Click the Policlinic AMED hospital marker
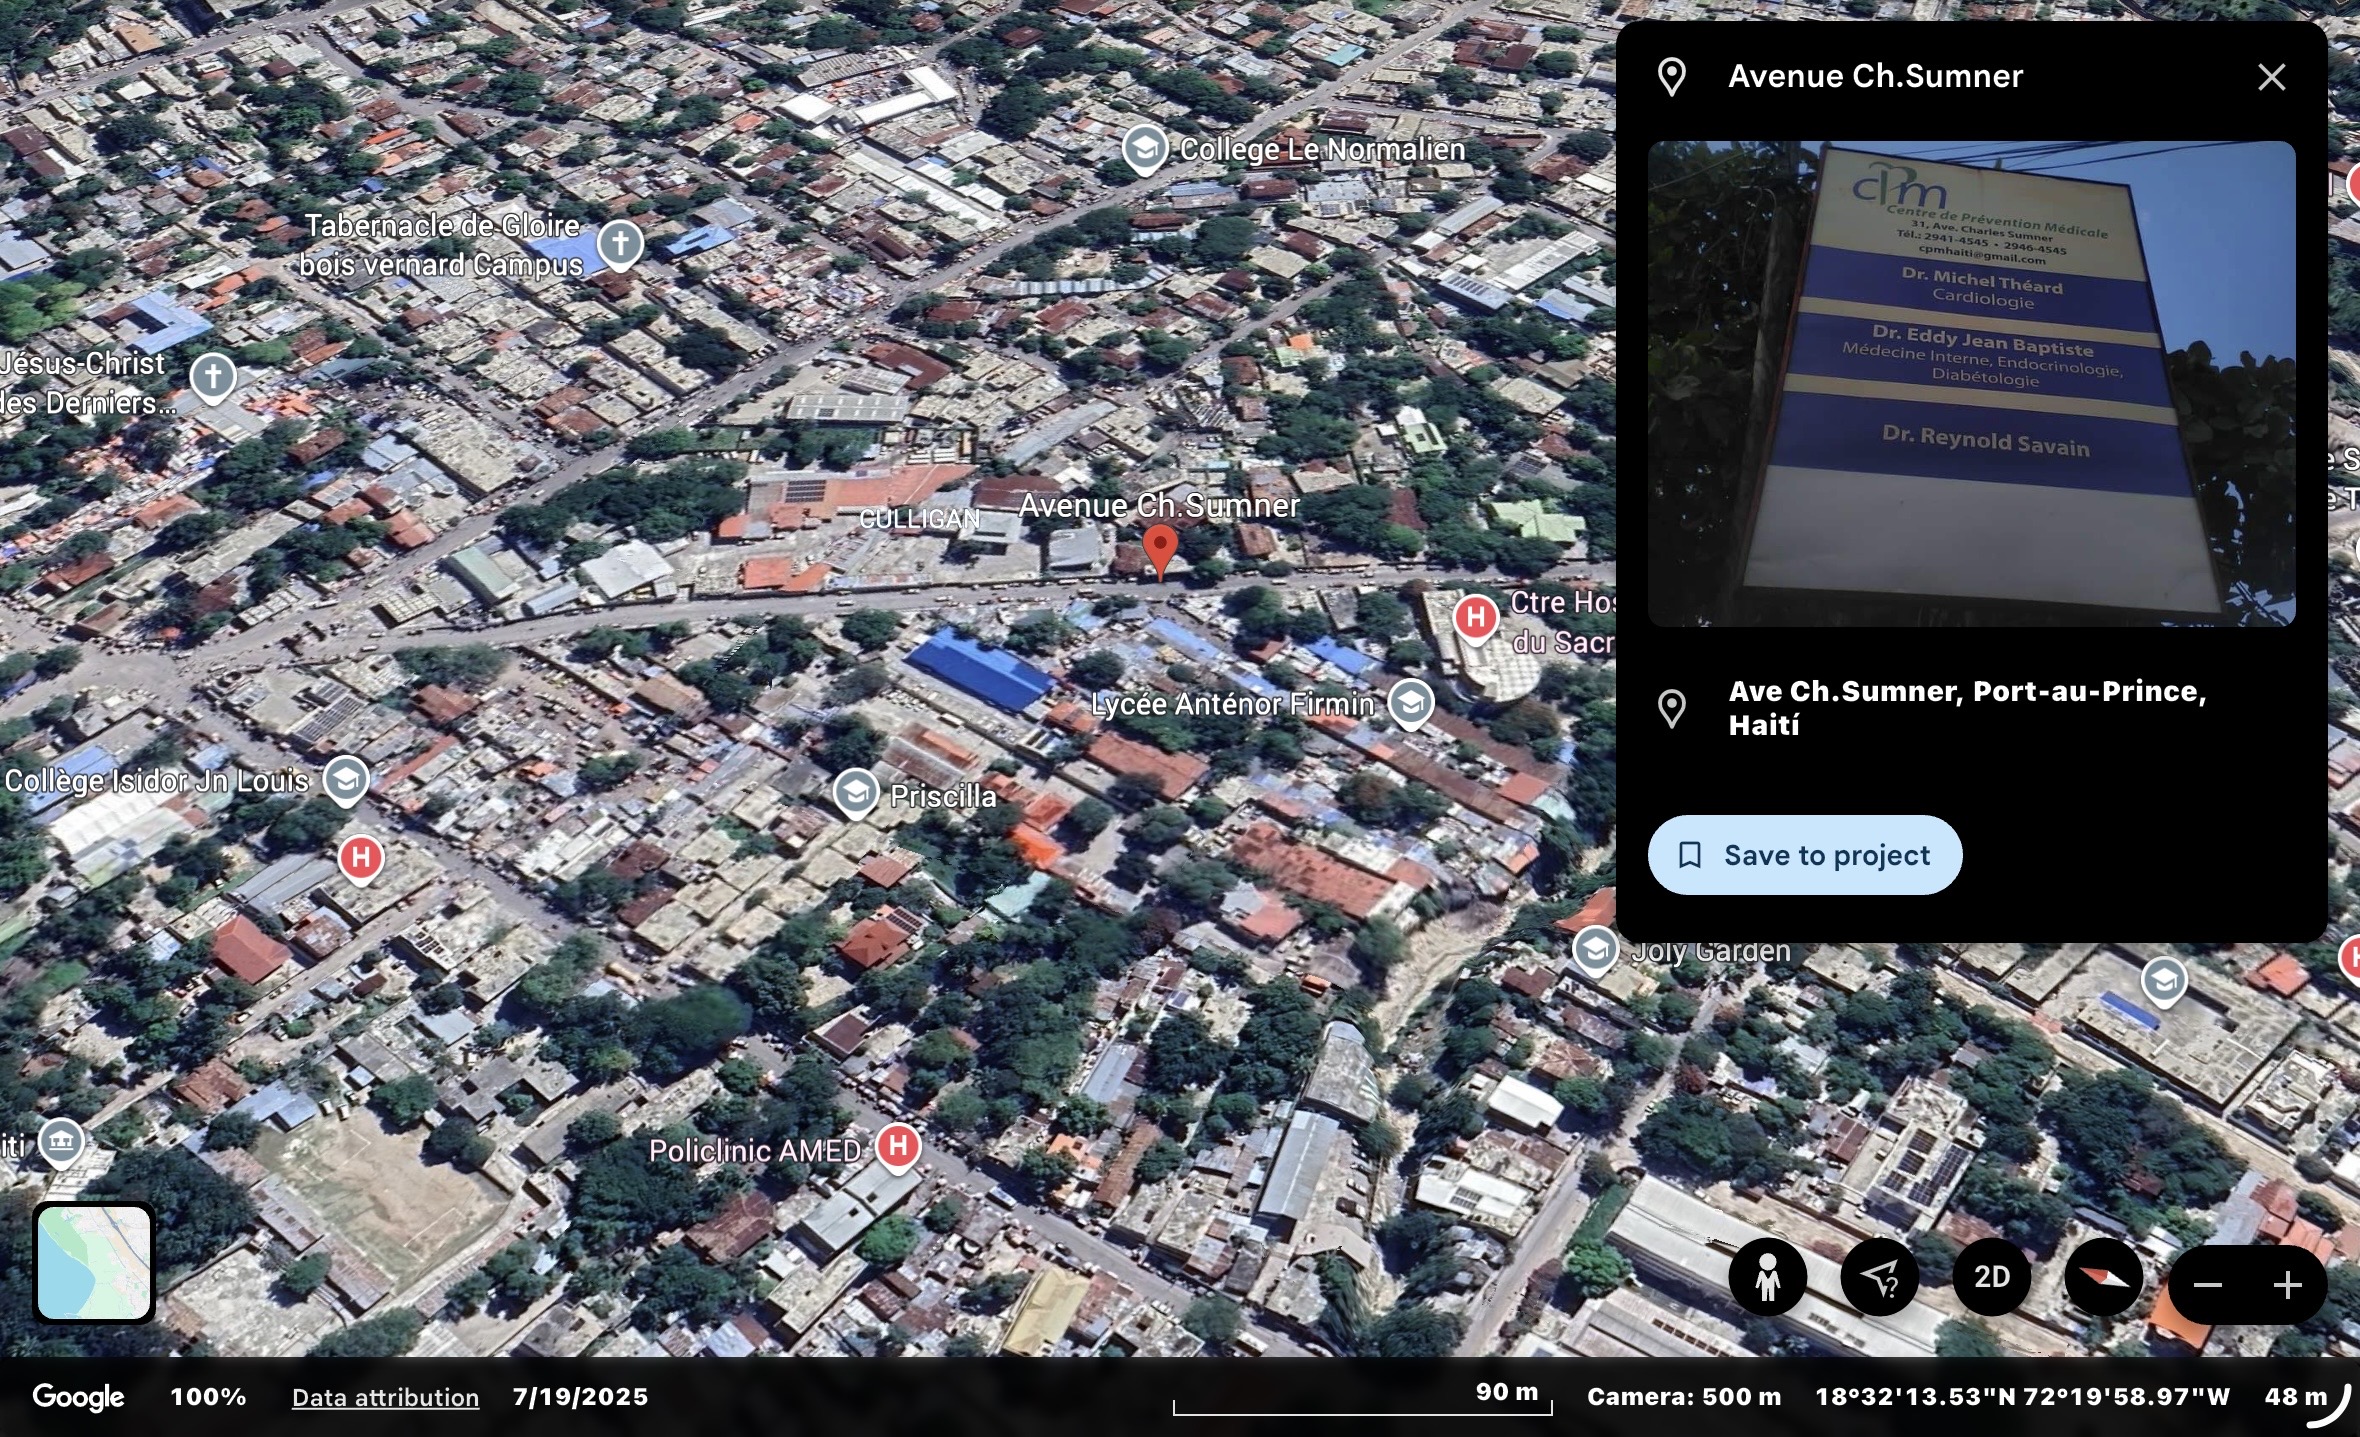 [x=898, y=1146]
